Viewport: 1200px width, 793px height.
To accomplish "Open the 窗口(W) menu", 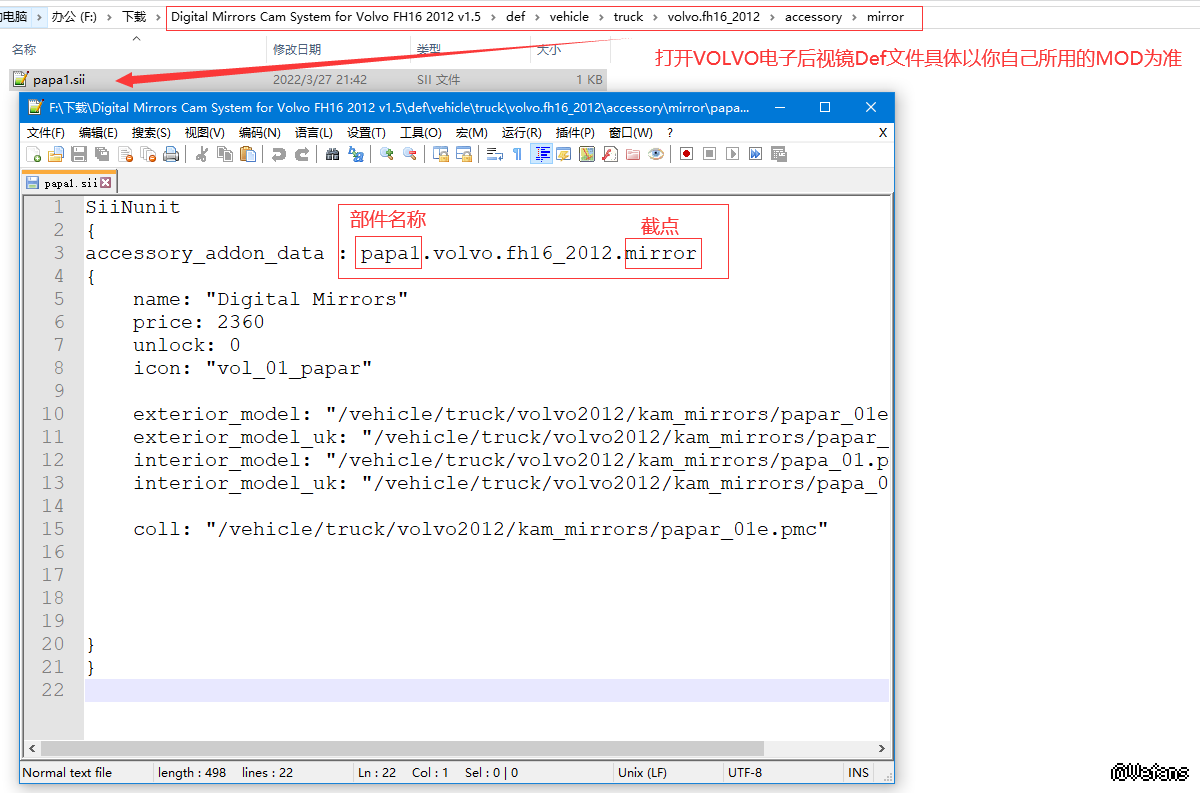I will [x=630, y=133].
